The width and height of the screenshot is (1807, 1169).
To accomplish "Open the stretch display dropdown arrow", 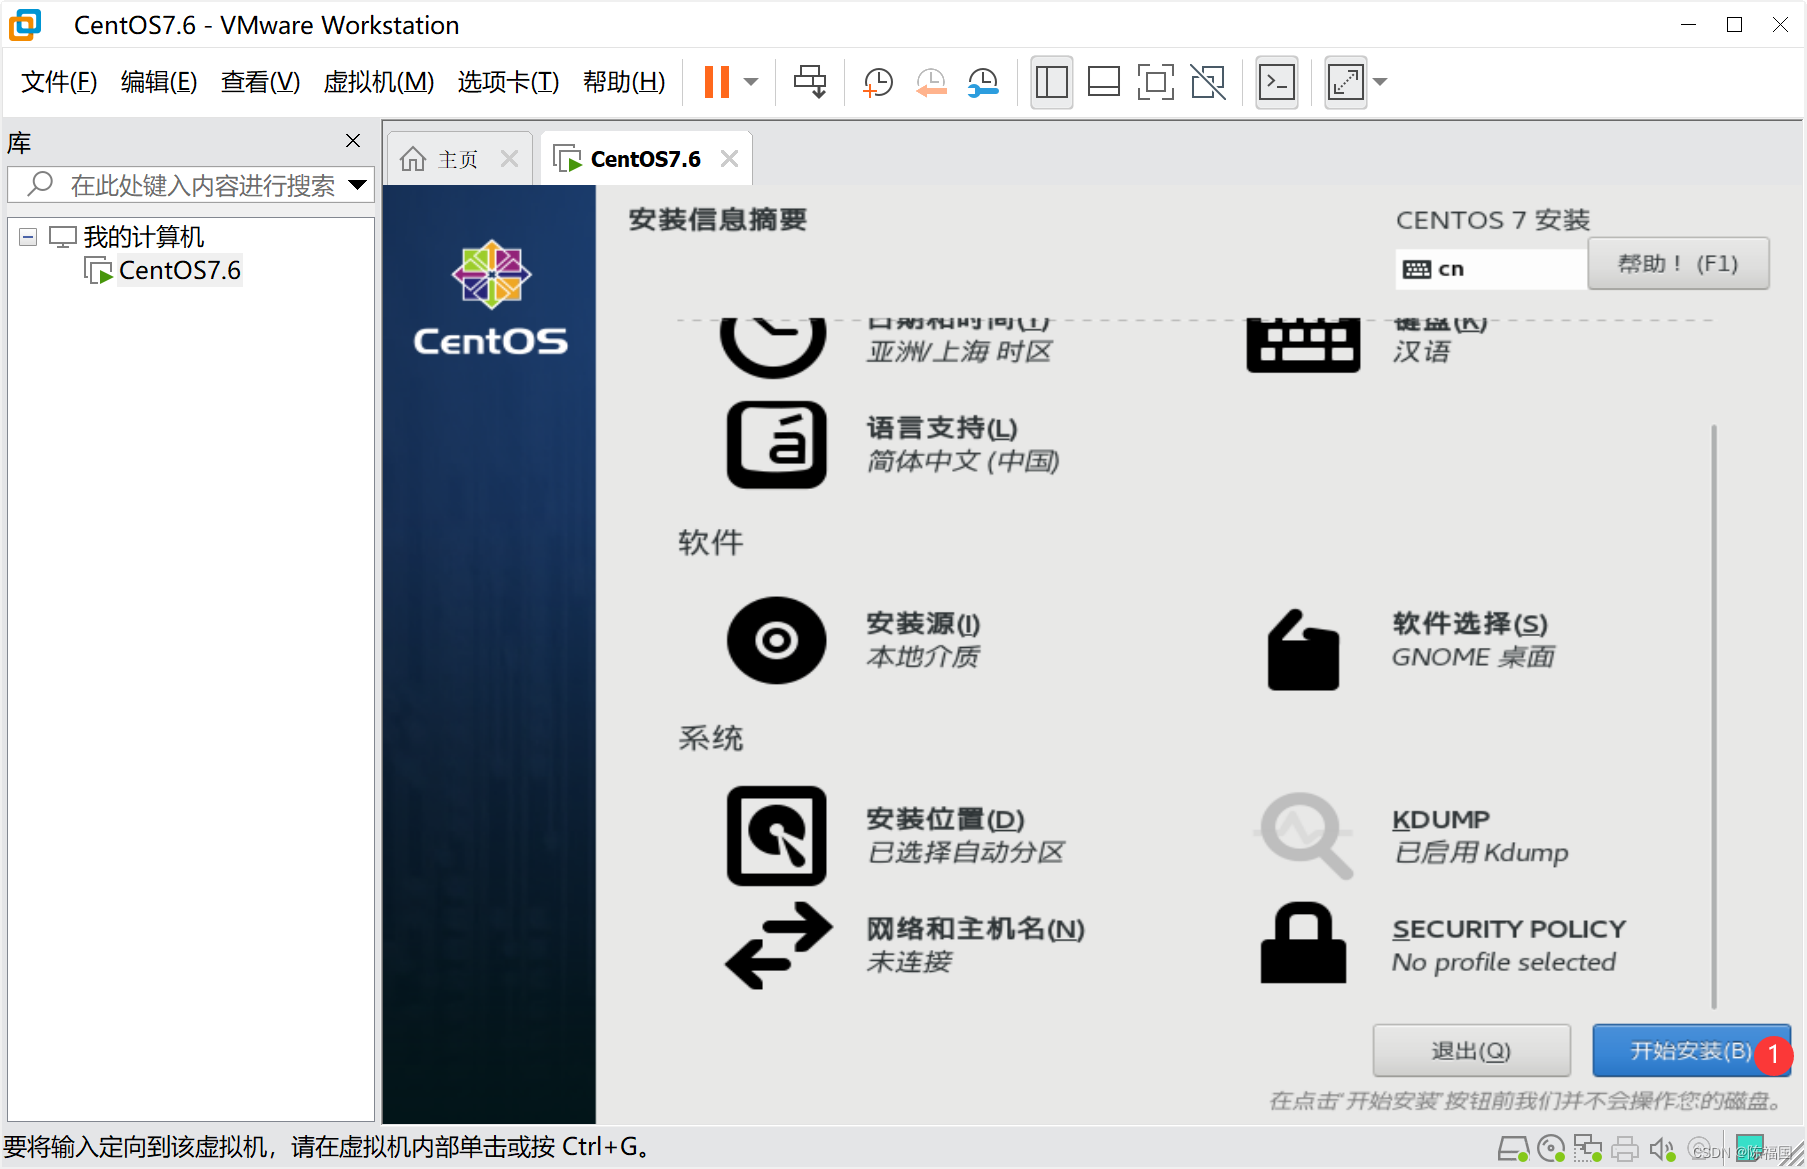I will pos(1380,82).
